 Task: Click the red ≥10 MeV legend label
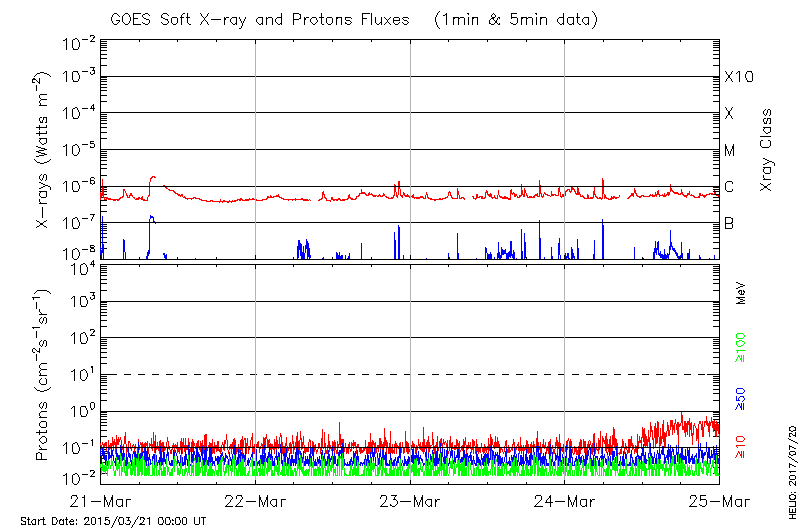[741, 447]
